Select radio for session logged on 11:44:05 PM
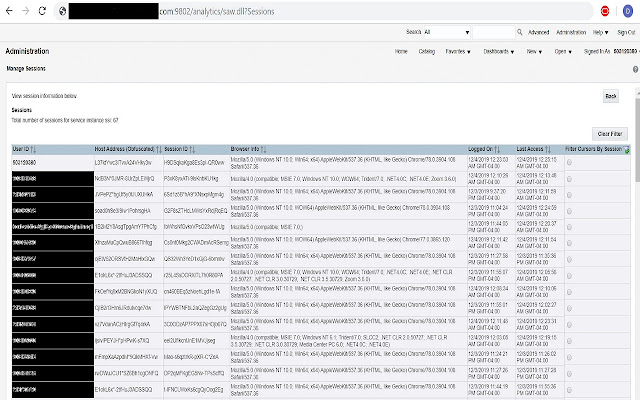The image size is (640, 400). (x=569, y=227)
